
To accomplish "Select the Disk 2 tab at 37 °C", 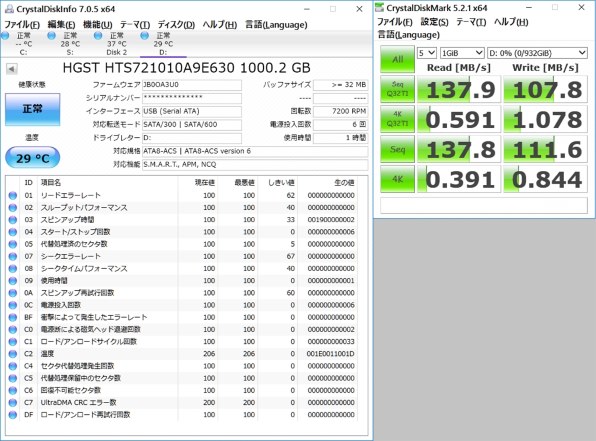I will [x=116, y=44].
